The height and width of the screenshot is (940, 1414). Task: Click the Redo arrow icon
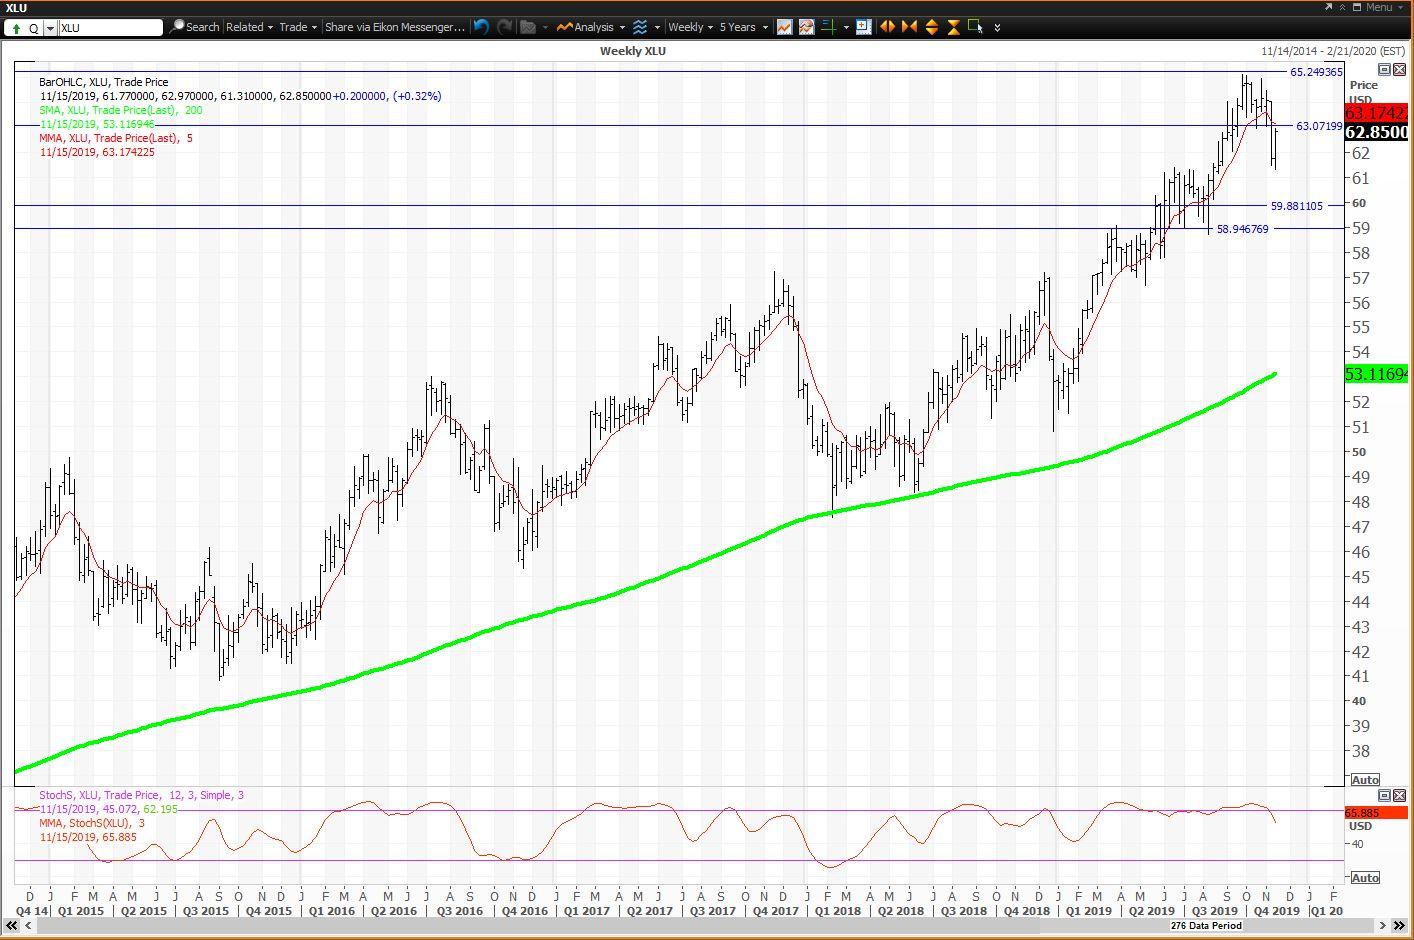coord(505,27)
